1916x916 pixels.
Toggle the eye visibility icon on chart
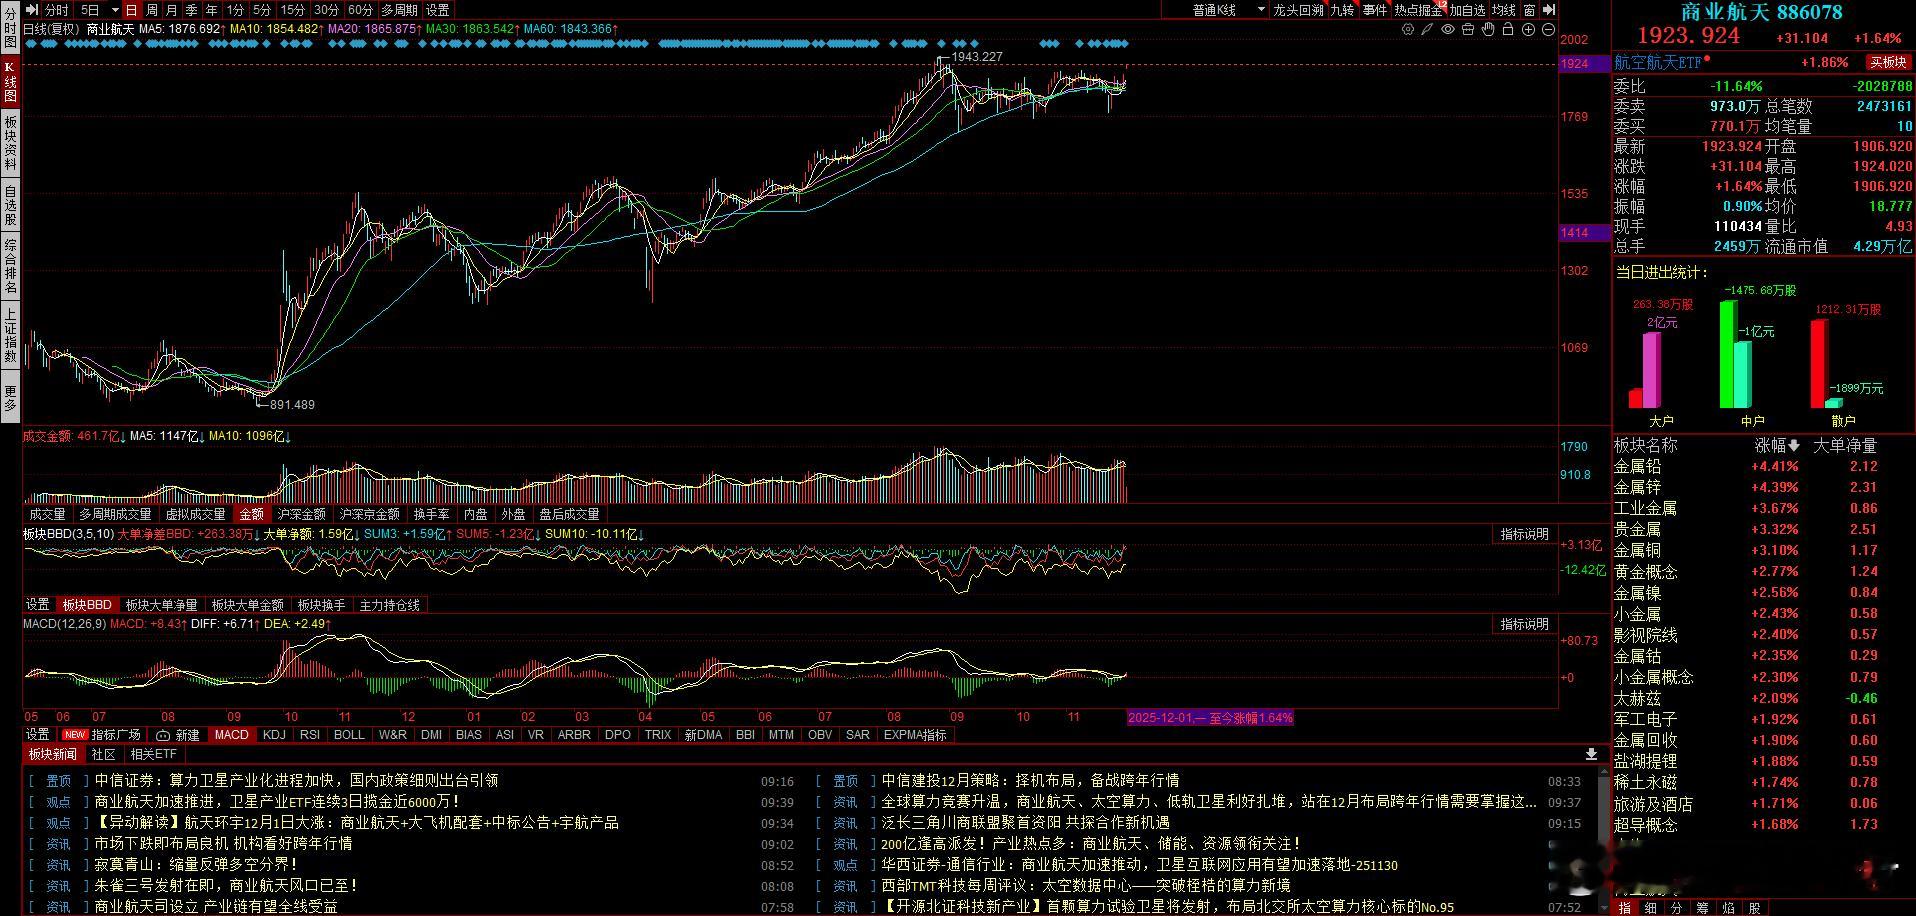(x=1448, y=29)
